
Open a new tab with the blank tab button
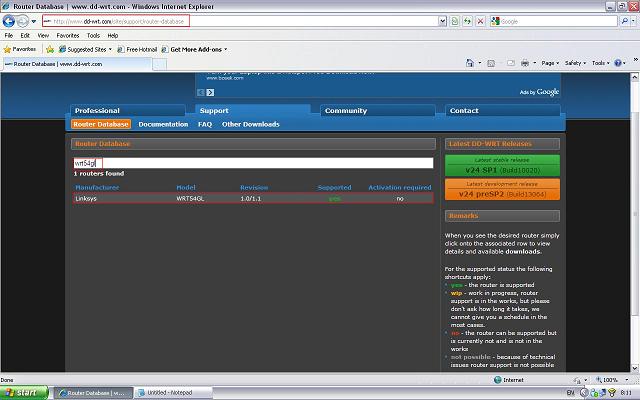pos(160,64)
